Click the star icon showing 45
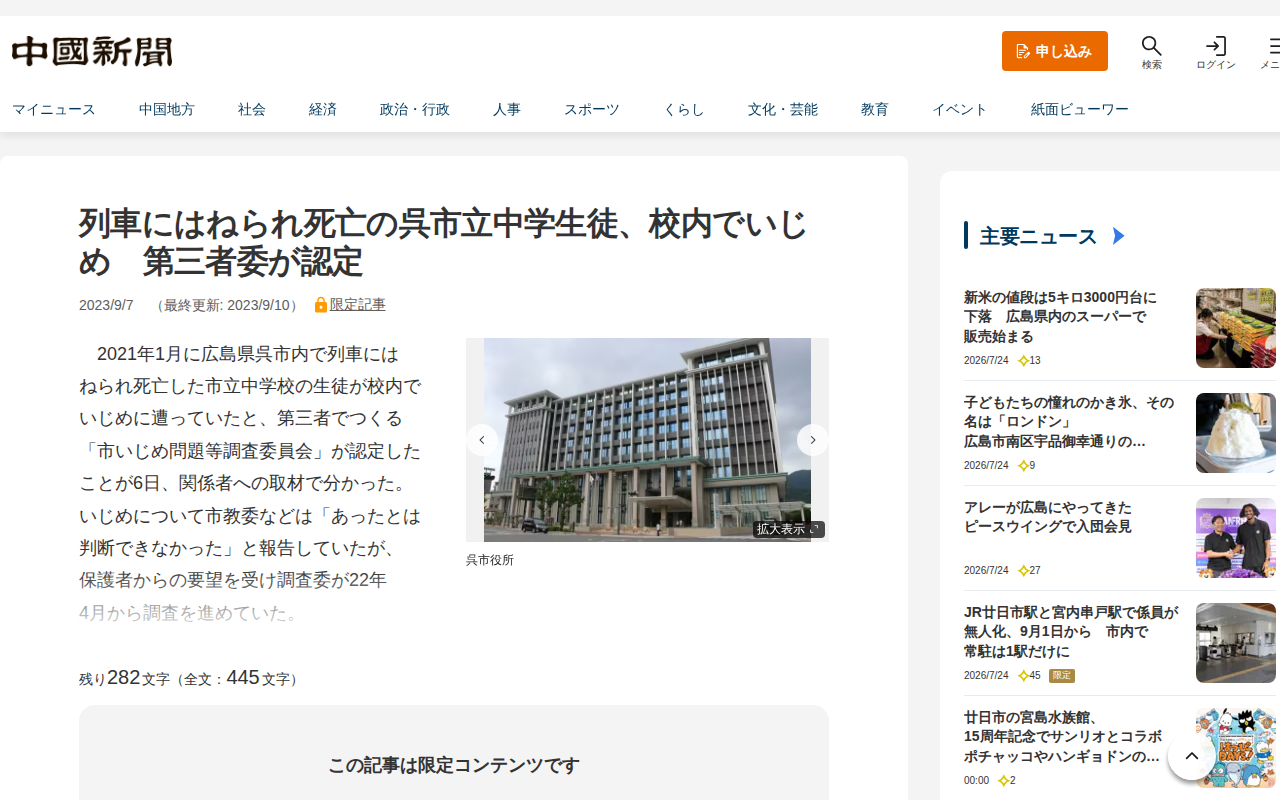 coord(1023,675)
